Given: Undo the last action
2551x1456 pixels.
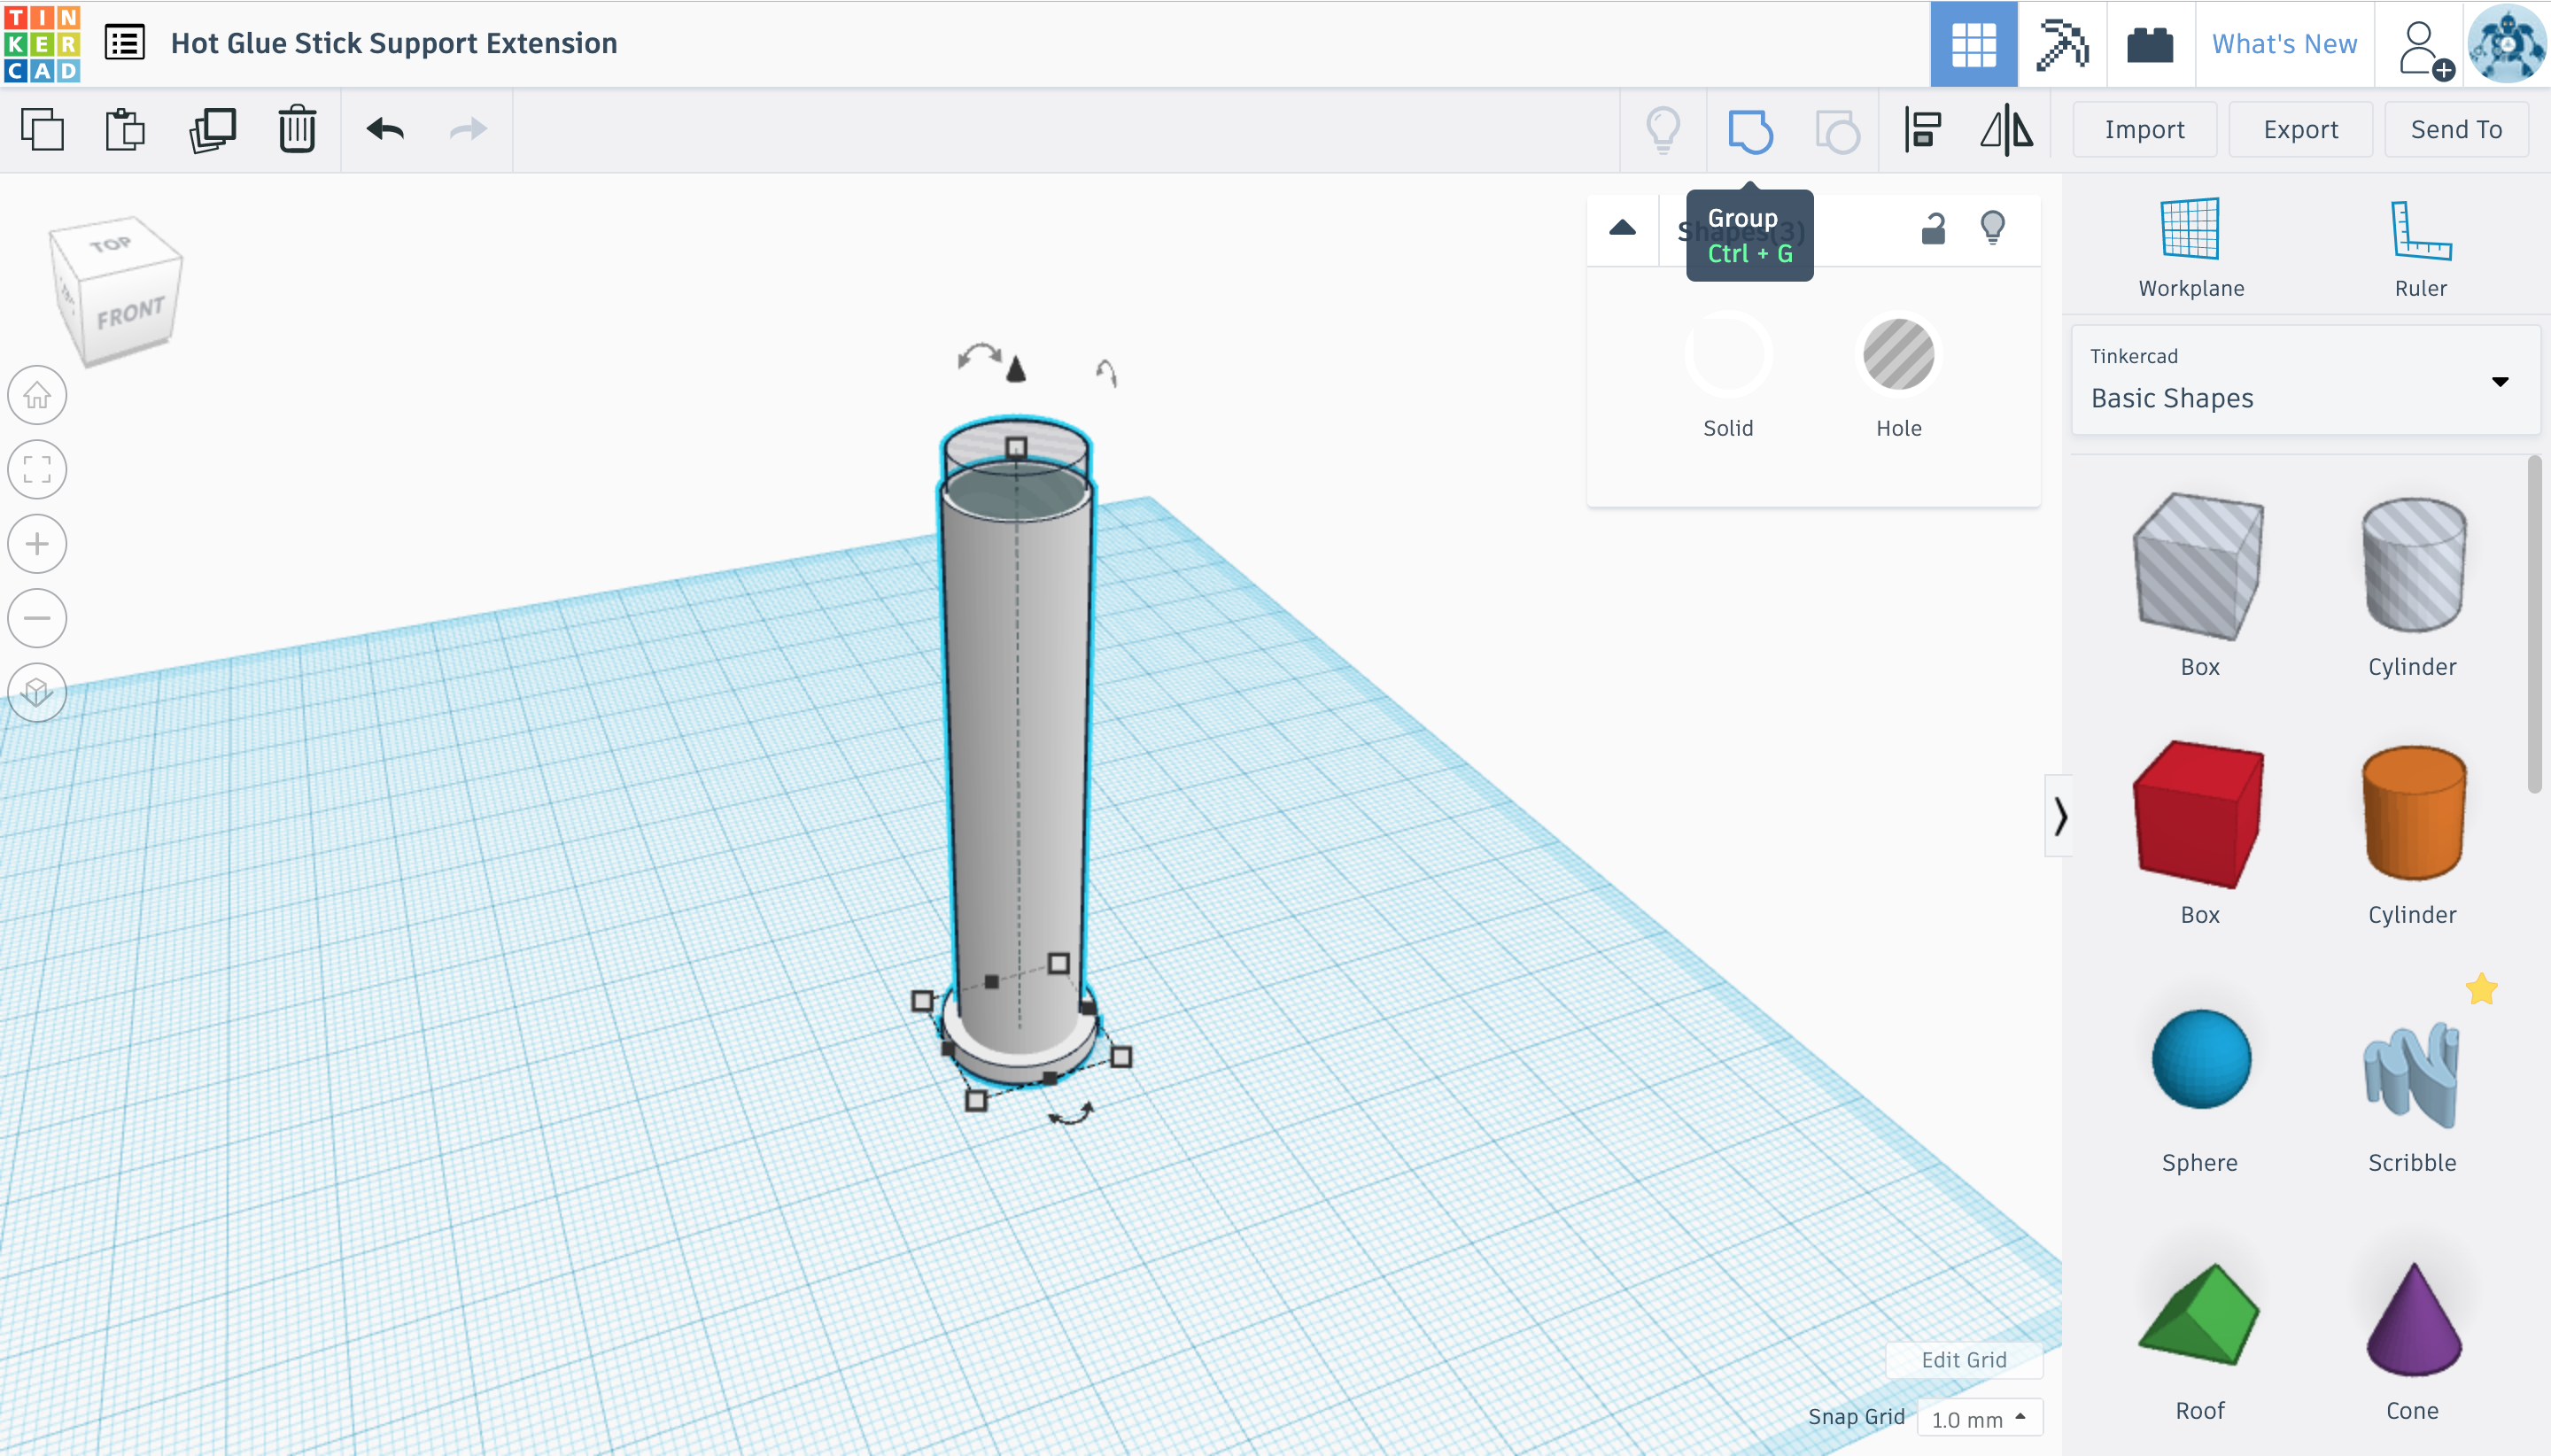Looking at the screenshot, I should pyautogui.click(x=385, y=130).
